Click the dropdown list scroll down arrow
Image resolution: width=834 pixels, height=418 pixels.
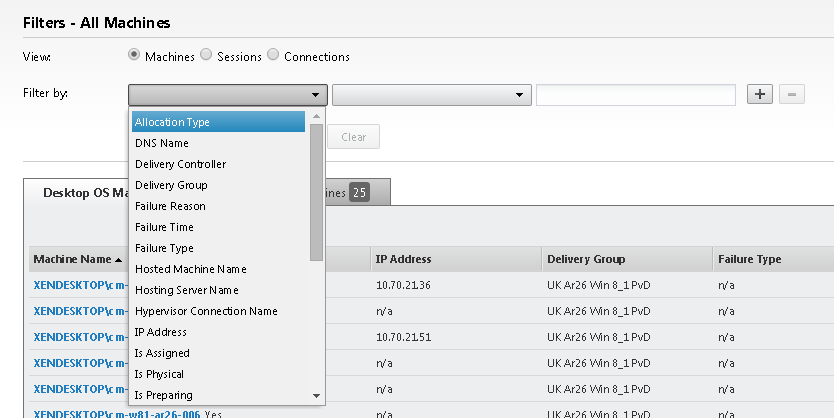[316, 396]
